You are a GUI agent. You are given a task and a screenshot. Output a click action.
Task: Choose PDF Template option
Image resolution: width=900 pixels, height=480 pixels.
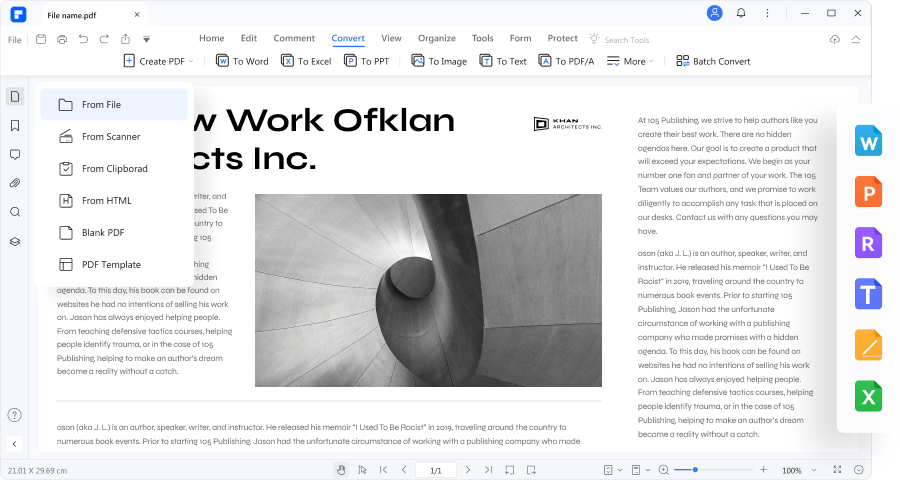coord(114,264)
